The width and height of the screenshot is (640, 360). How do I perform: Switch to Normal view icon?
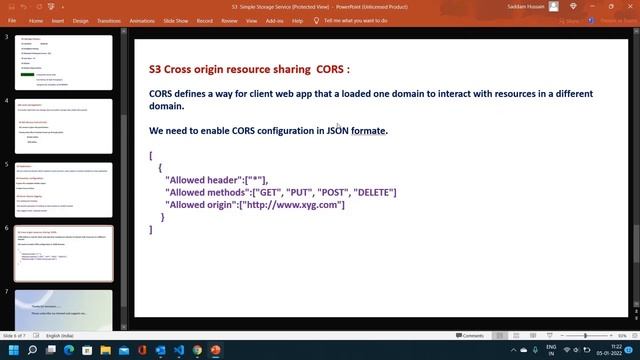pyautogui.click(x=500, y=336)
